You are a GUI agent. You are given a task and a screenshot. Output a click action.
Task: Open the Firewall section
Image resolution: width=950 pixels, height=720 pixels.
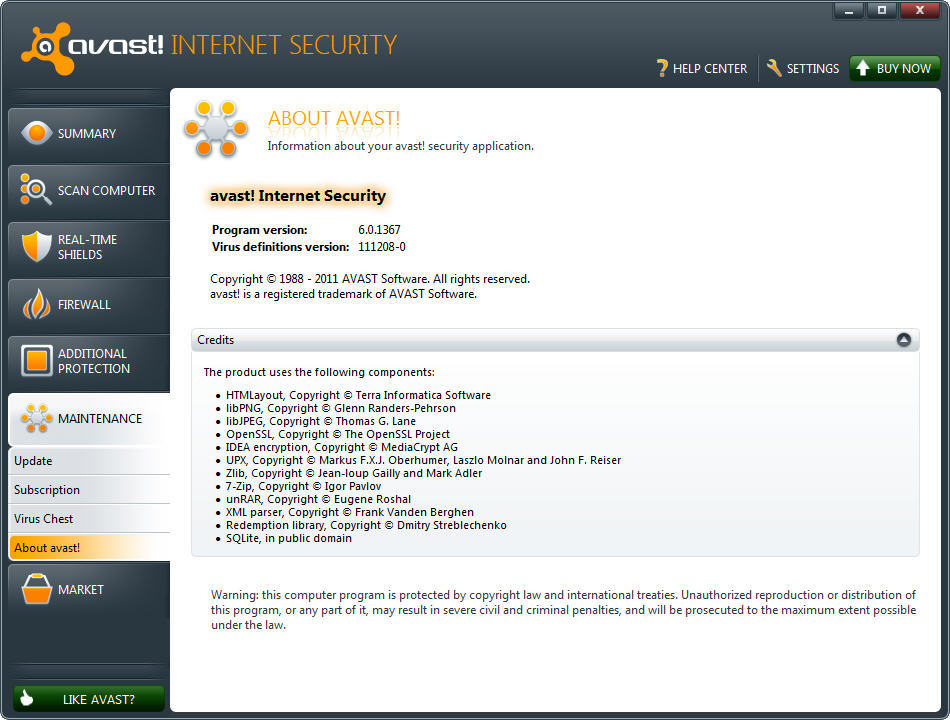[89, 305]
